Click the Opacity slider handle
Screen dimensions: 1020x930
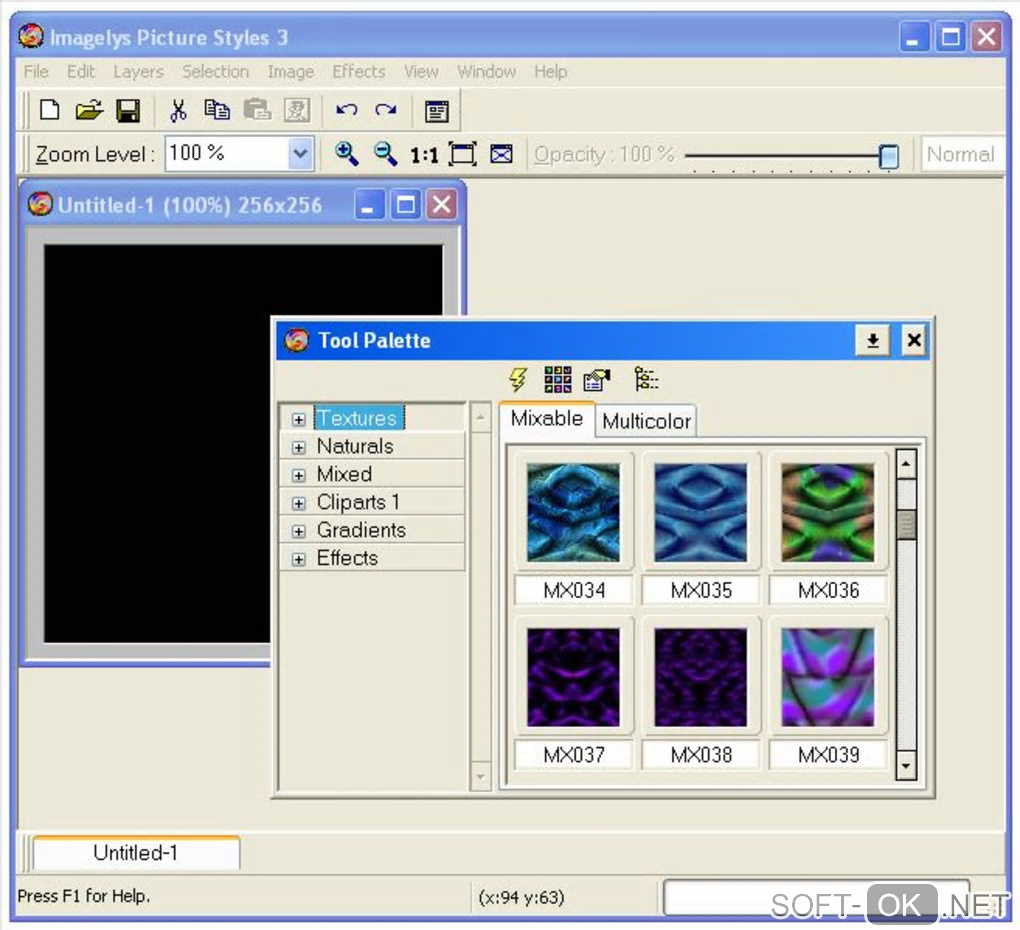click(x=889, y=156)
